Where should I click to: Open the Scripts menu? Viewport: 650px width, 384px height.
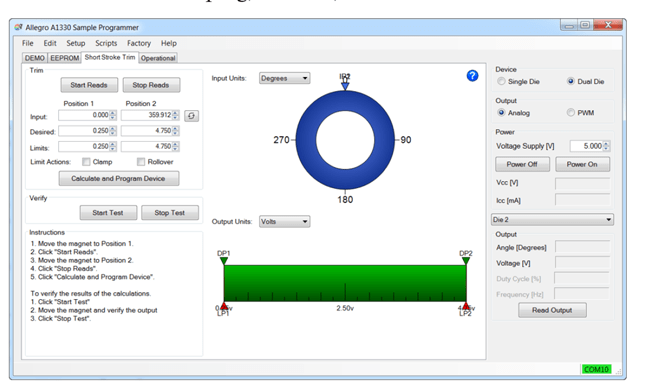106,43
